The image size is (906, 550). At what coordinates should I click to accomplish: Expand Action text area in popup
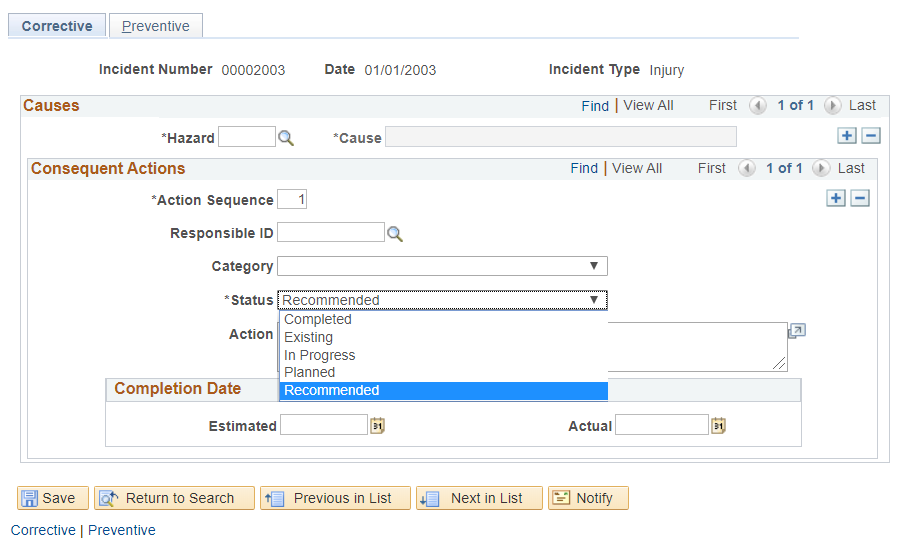click(797, 331)
